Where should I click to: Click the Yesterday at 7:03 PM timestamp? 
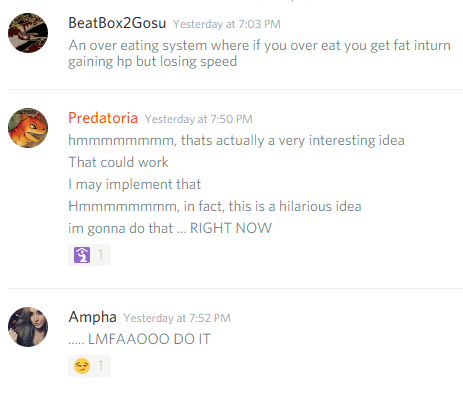coord(227,24)
